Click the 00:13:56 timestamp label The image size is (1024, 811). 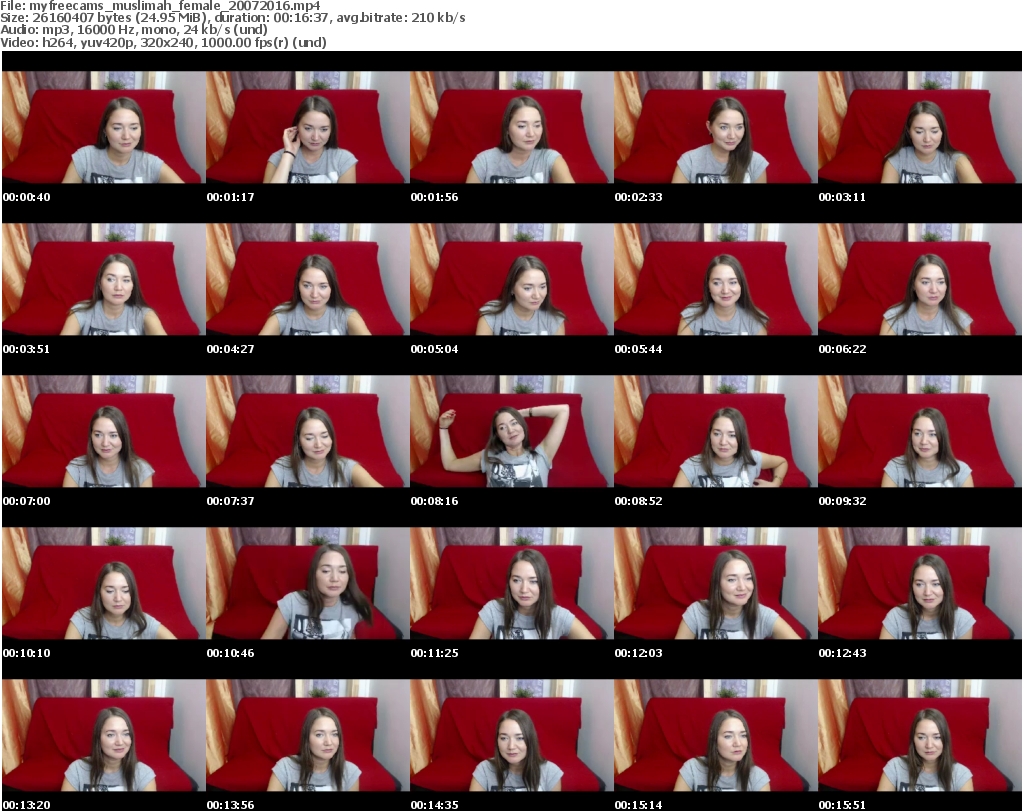pos(231,805)
